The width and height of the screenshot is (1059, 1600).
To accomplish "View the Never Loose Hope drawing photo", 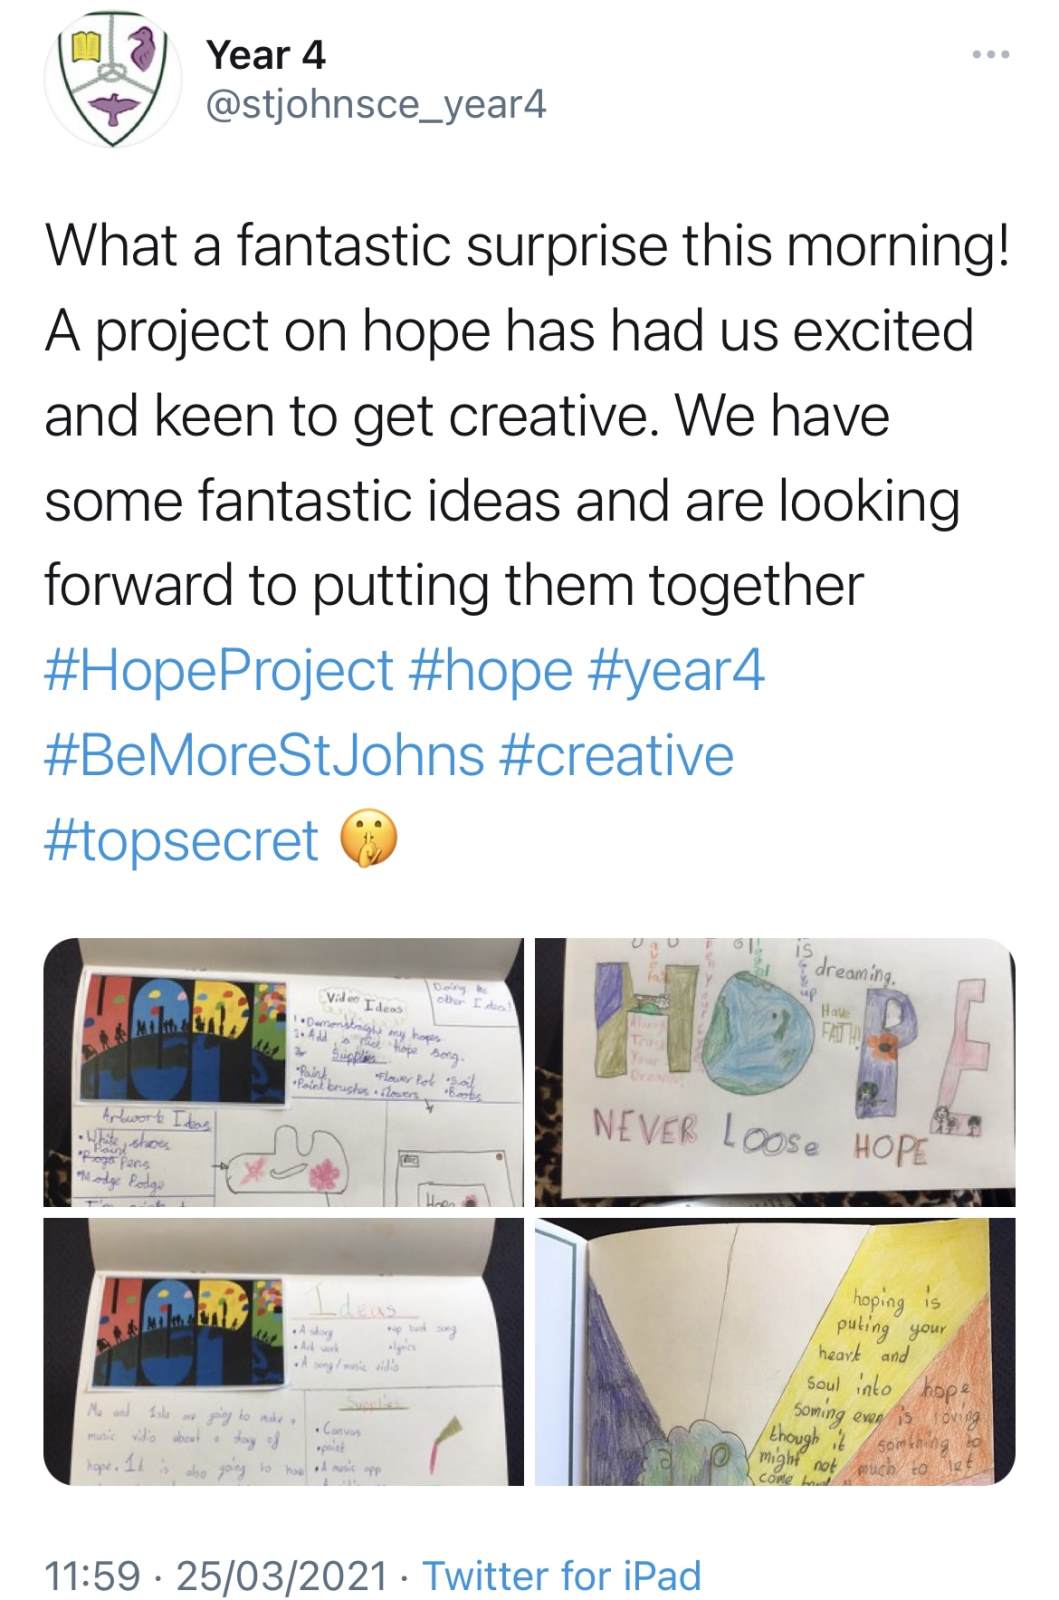I will click(775, 1072).
